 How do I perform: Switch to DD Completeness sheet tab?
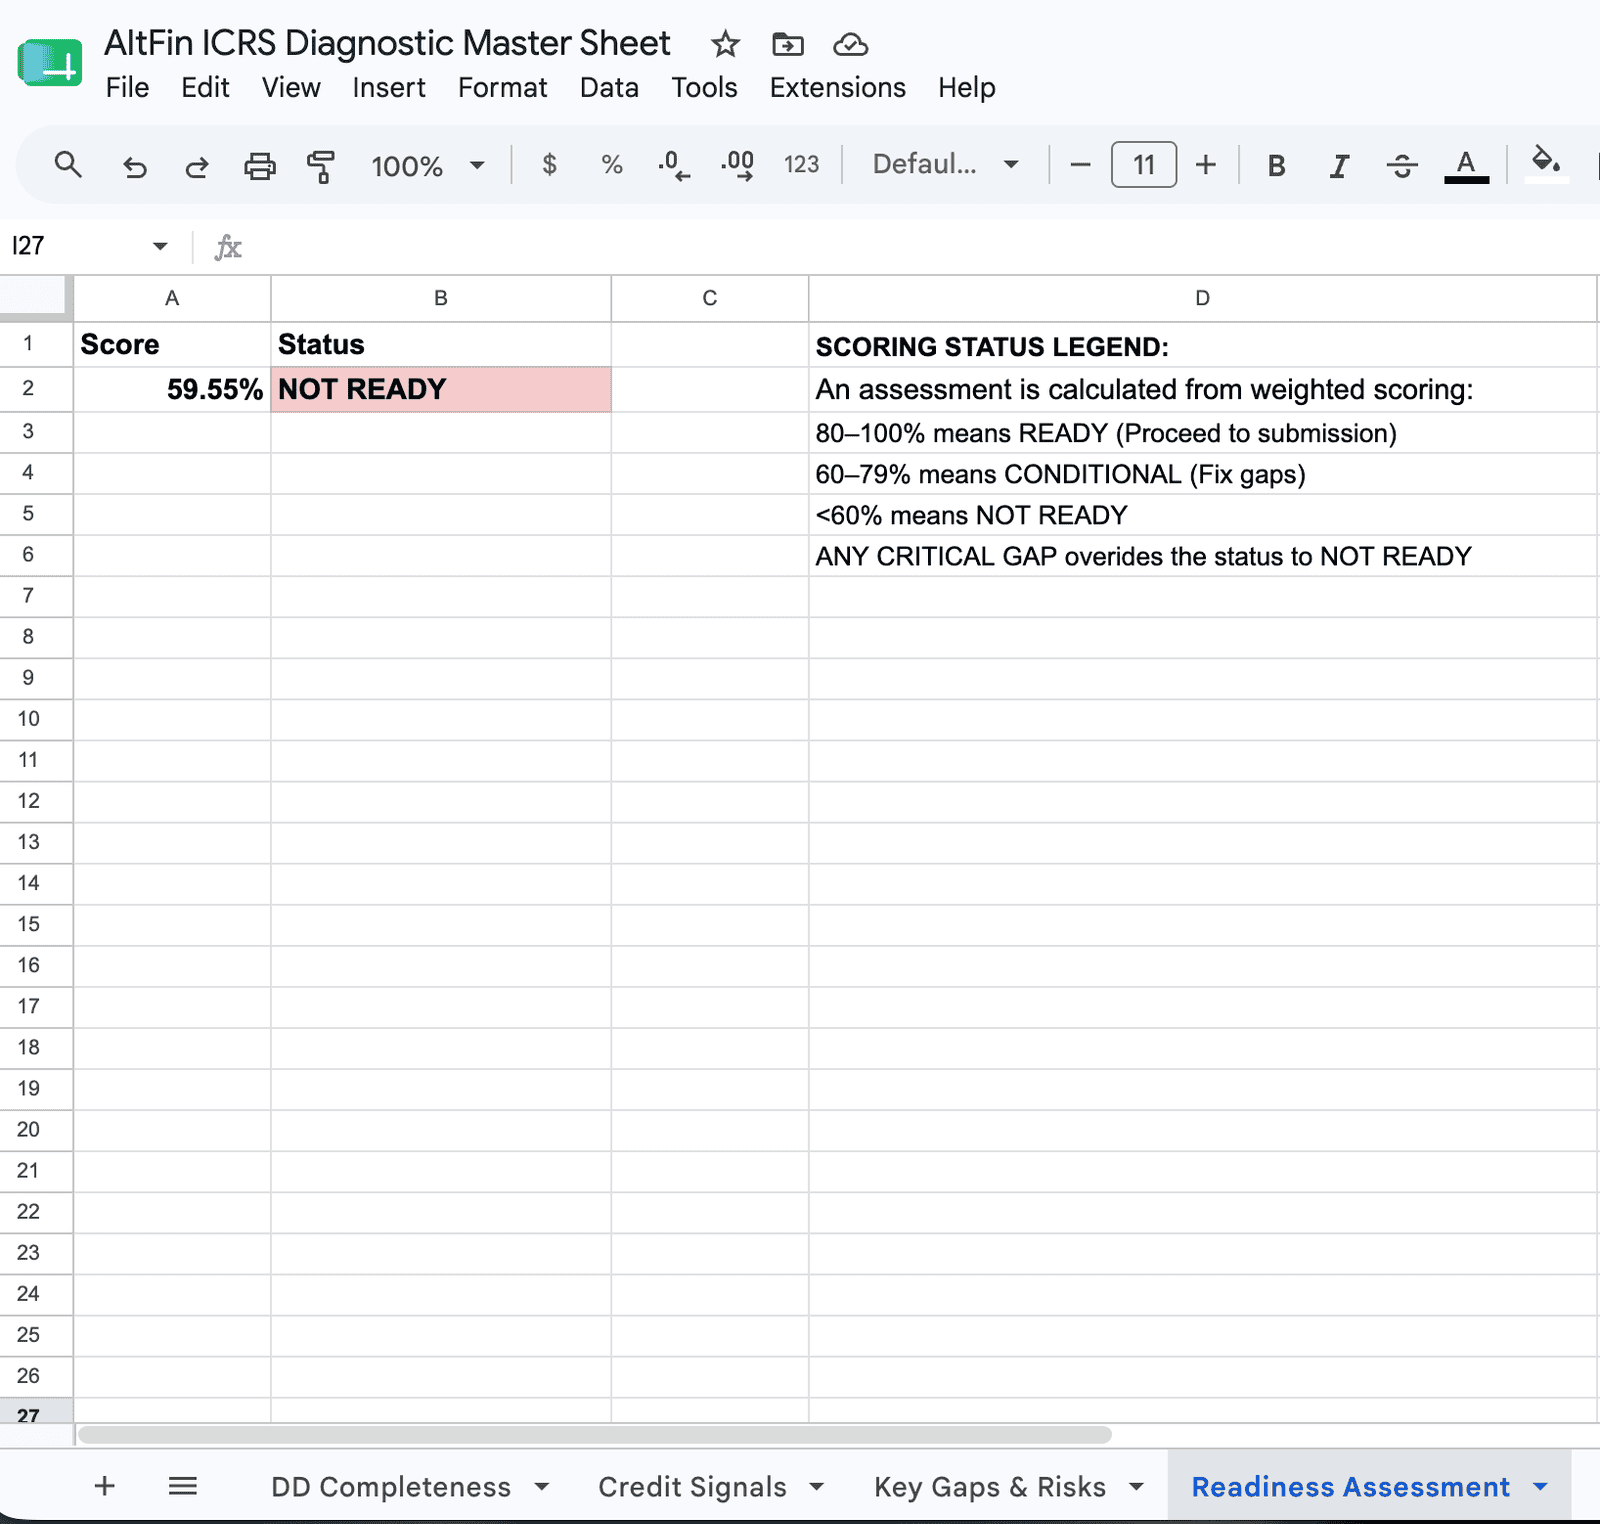(x=391, y=1487)
